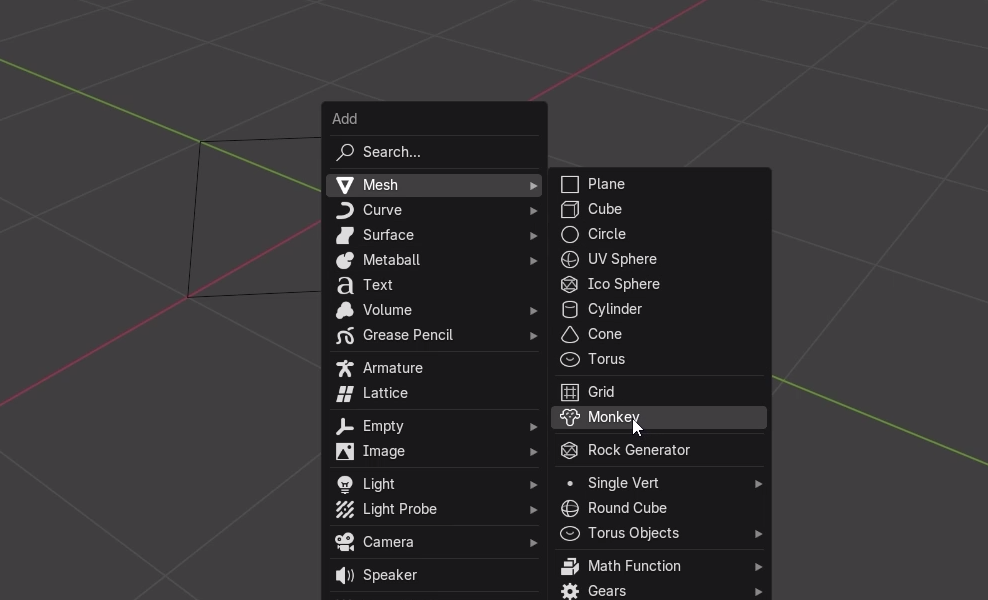Click the Math Function icon
Screen dimensions: 988x600
coord(570,567)
